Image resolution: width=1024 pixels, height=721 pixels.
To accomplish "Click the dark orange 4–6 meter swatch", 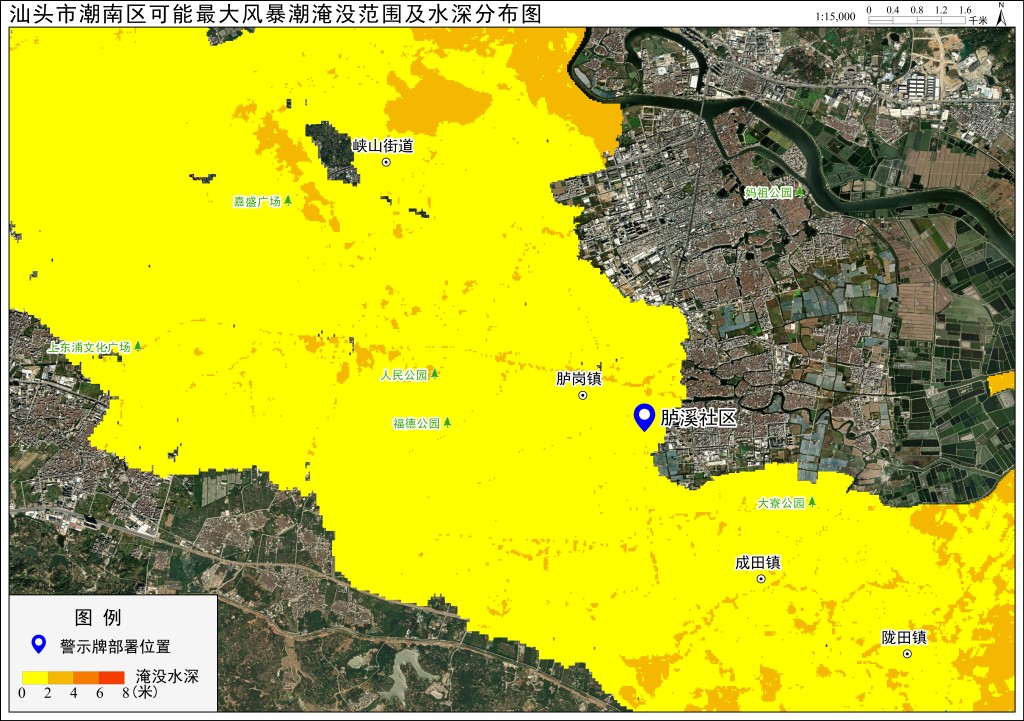I will pos(86,678).
